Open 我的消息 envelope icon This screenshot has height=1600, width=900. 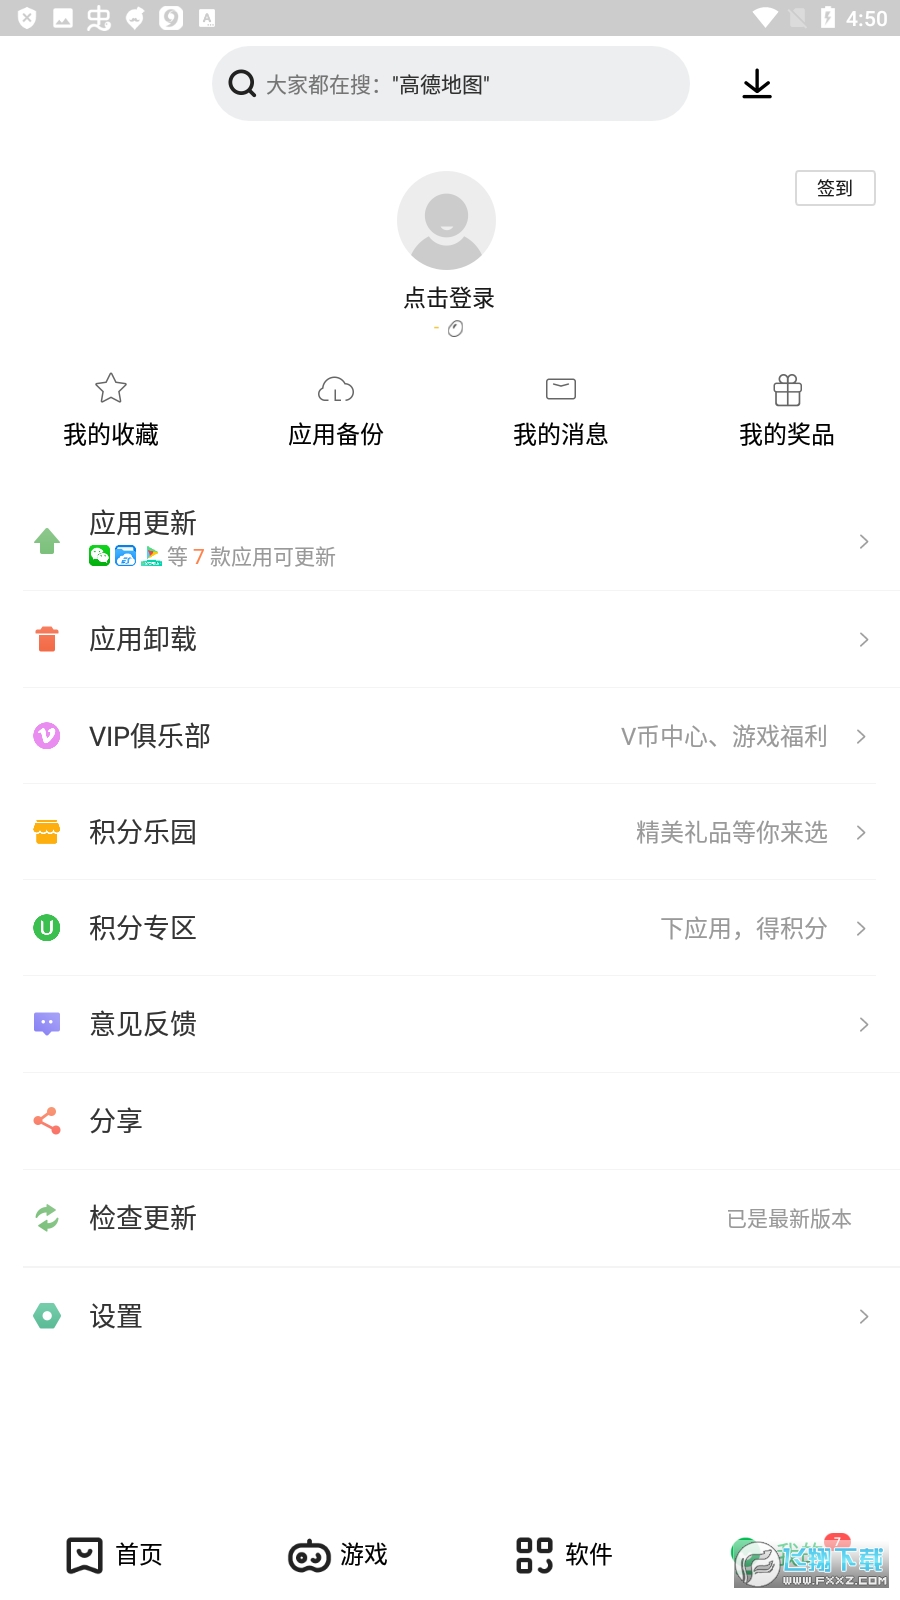[561, 388]
